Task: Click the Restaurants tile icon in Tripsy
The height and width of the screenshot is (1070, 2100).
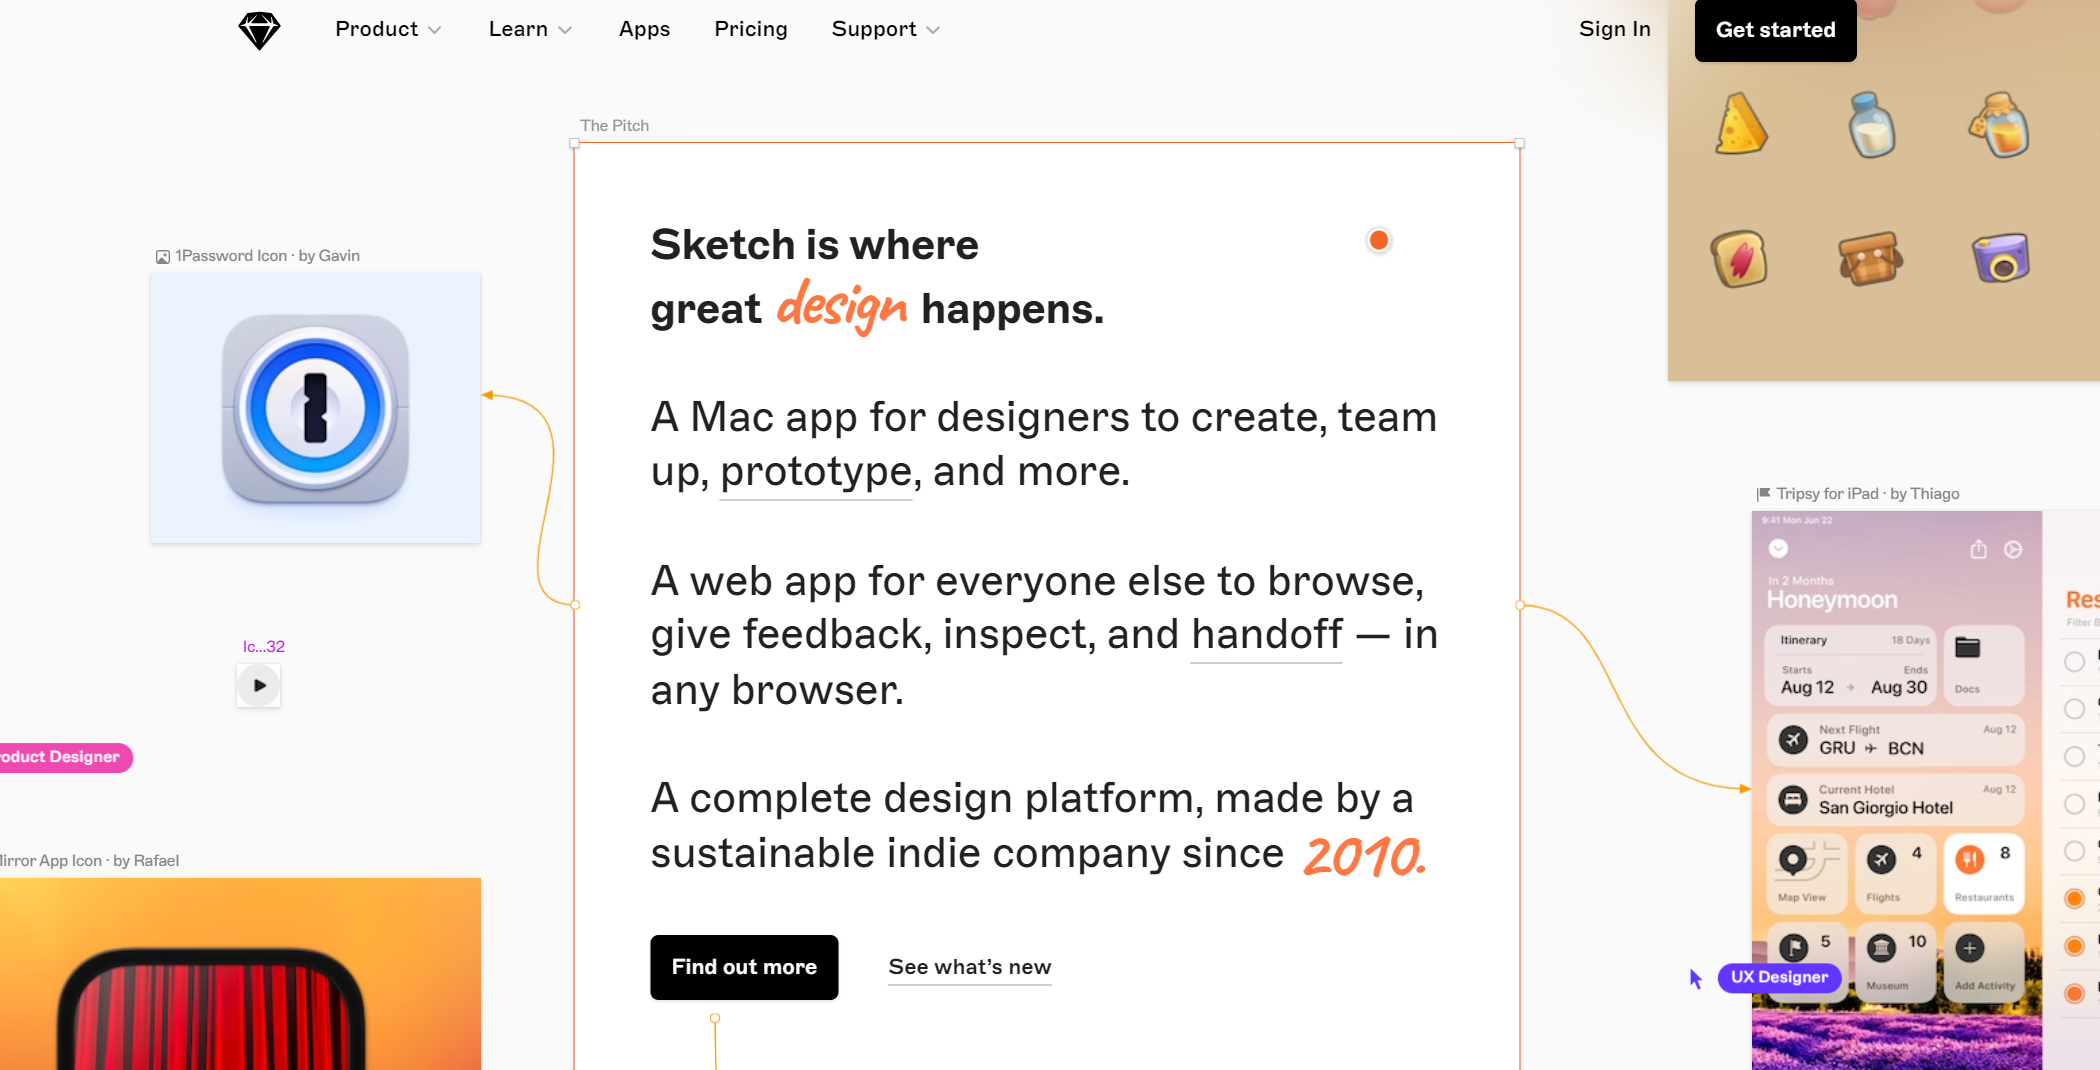Action: click(x=1970, y=859)
